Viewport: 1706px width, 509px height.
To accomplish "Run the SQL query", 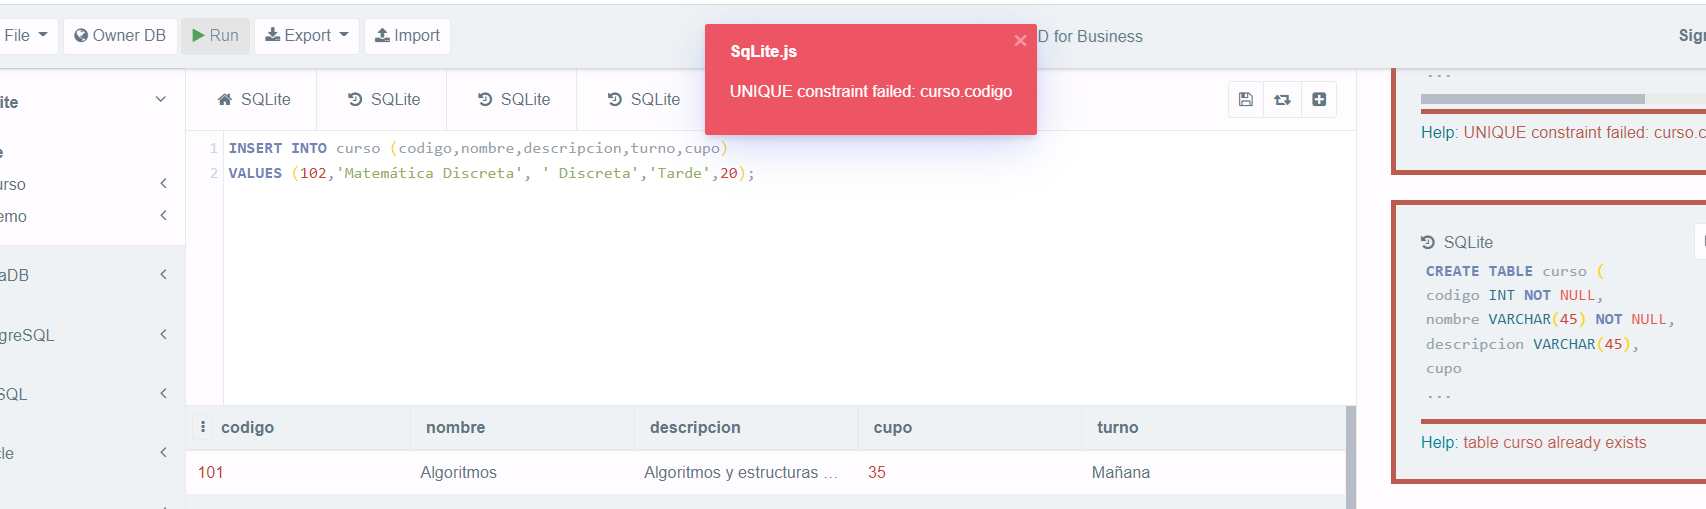I will coord(215,36).
